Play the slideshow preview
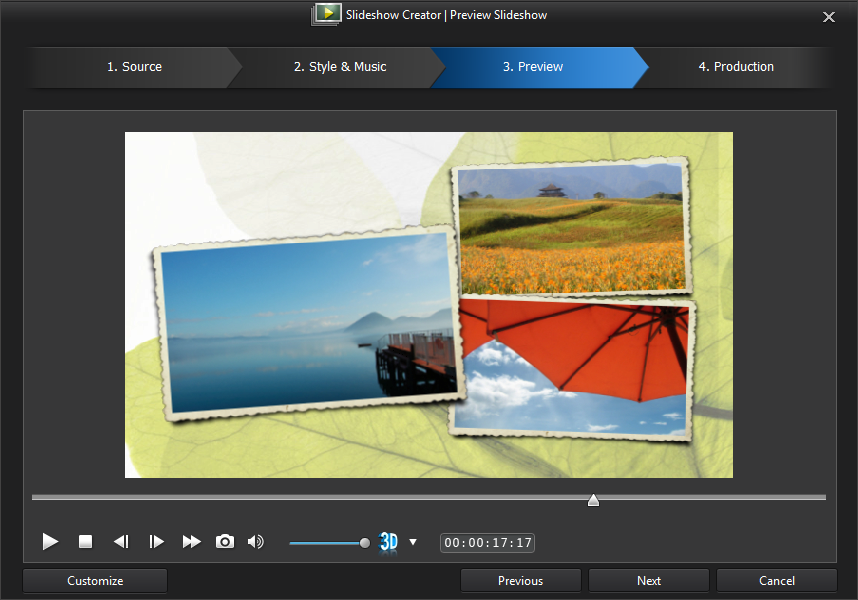This screenshot has width=858, height=600. click(50, 541)
